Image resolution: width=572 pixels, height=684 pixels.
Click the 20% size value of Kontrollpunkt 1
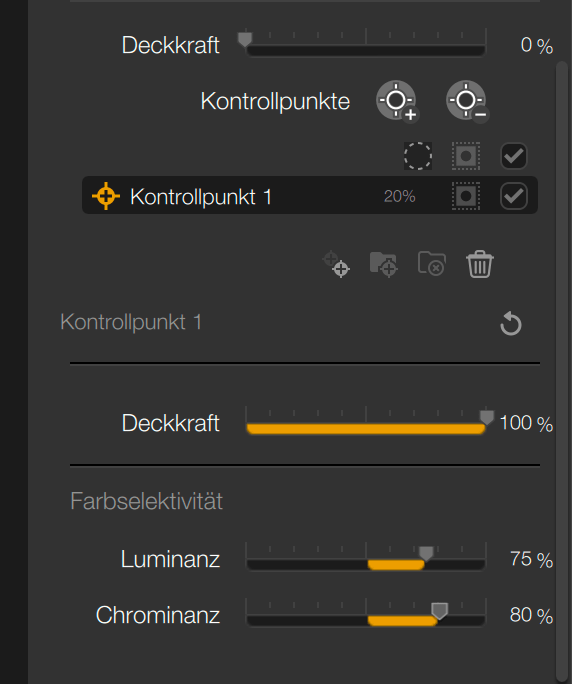(x=399, y=196)
